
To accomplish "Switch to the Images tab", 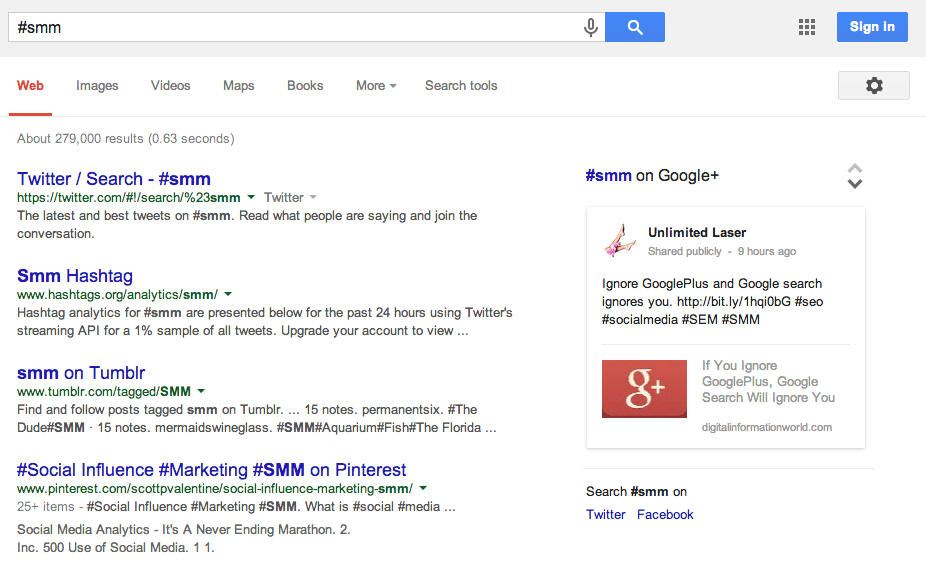I will coord(97,86).
